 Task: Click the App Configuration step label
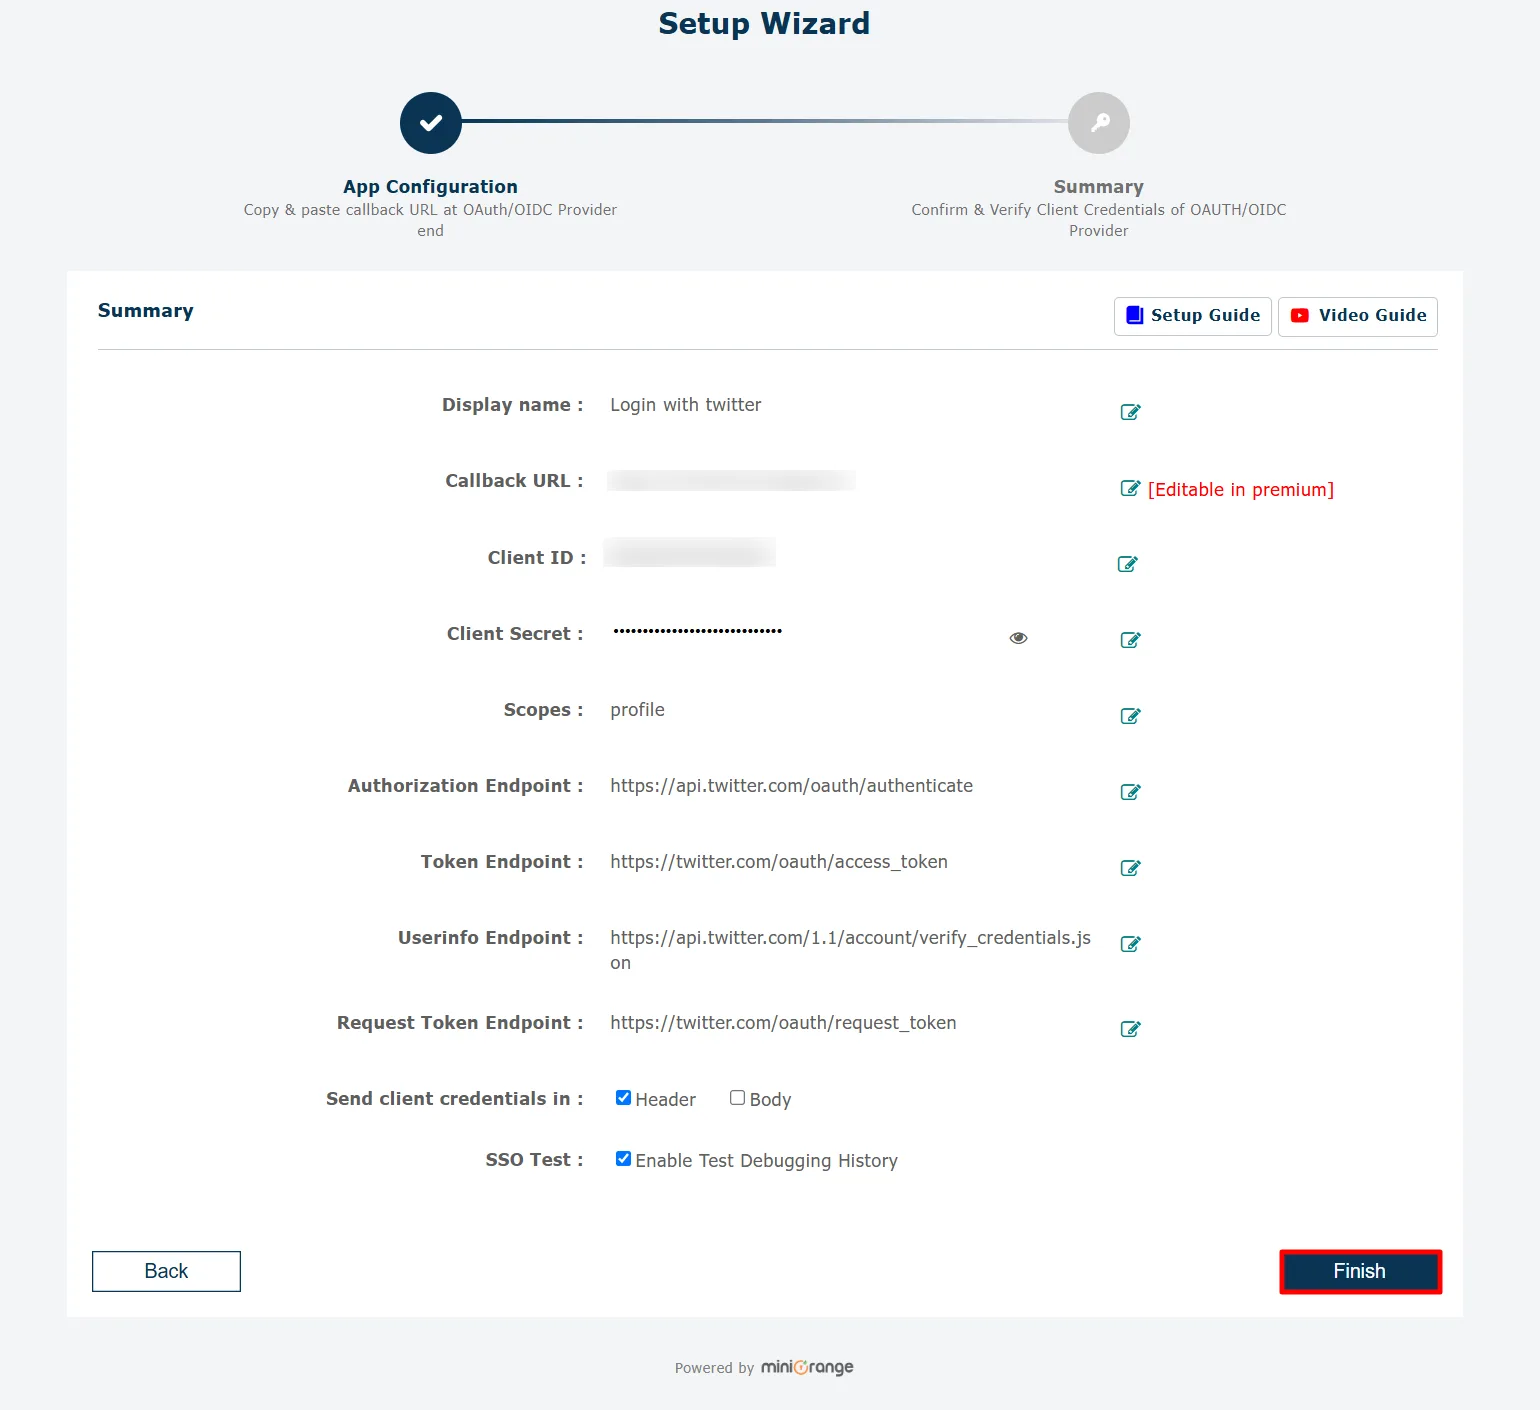point(430,187)
